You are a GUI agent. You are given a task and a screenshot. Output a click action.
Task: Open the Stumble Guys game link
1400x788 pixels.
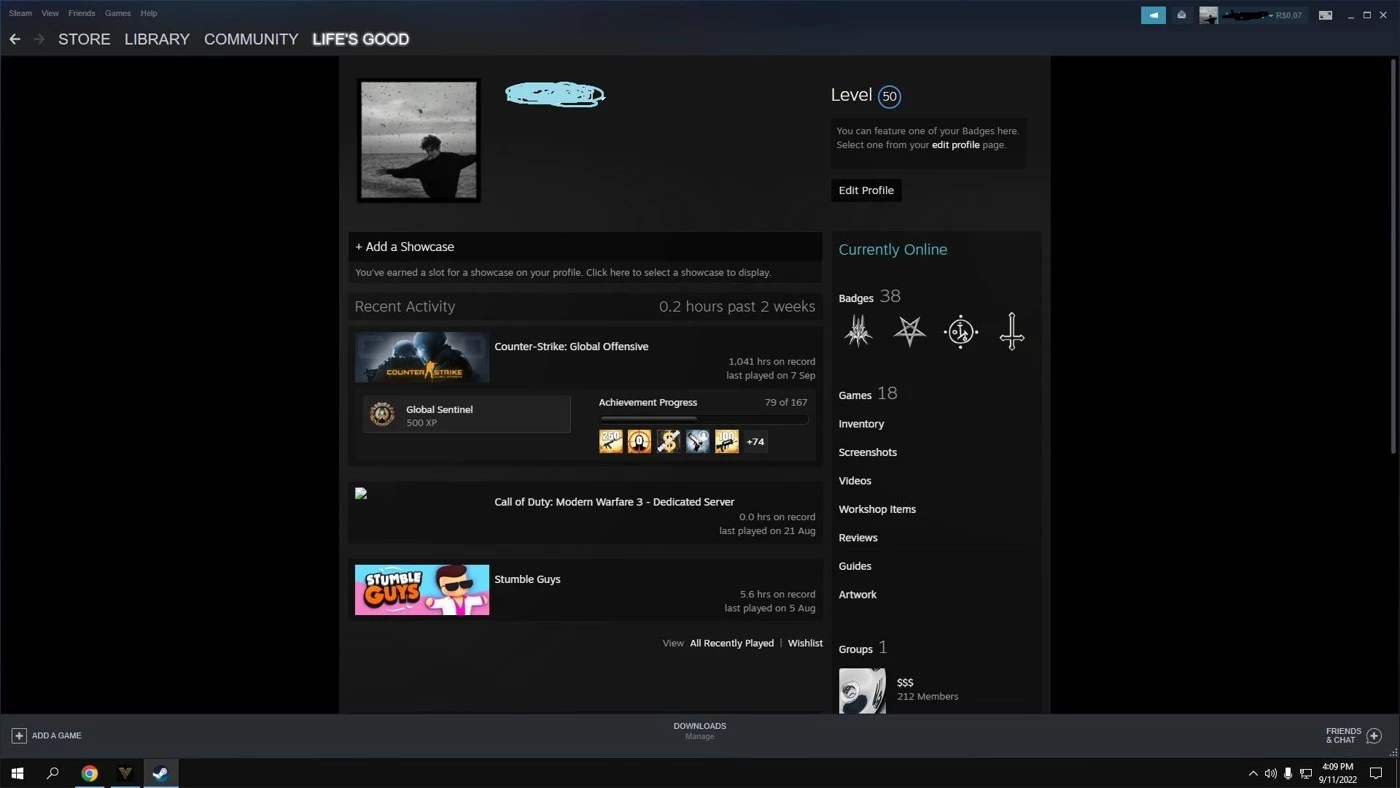527,579
